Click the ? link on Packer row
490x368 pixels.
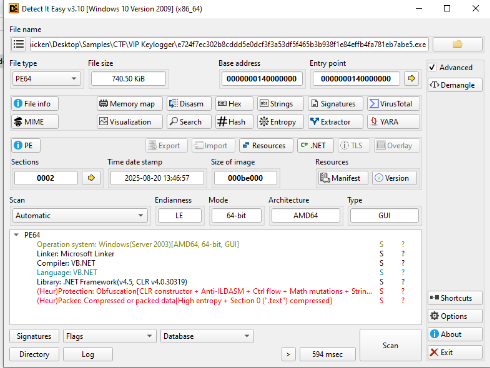[x=403, y=300]
